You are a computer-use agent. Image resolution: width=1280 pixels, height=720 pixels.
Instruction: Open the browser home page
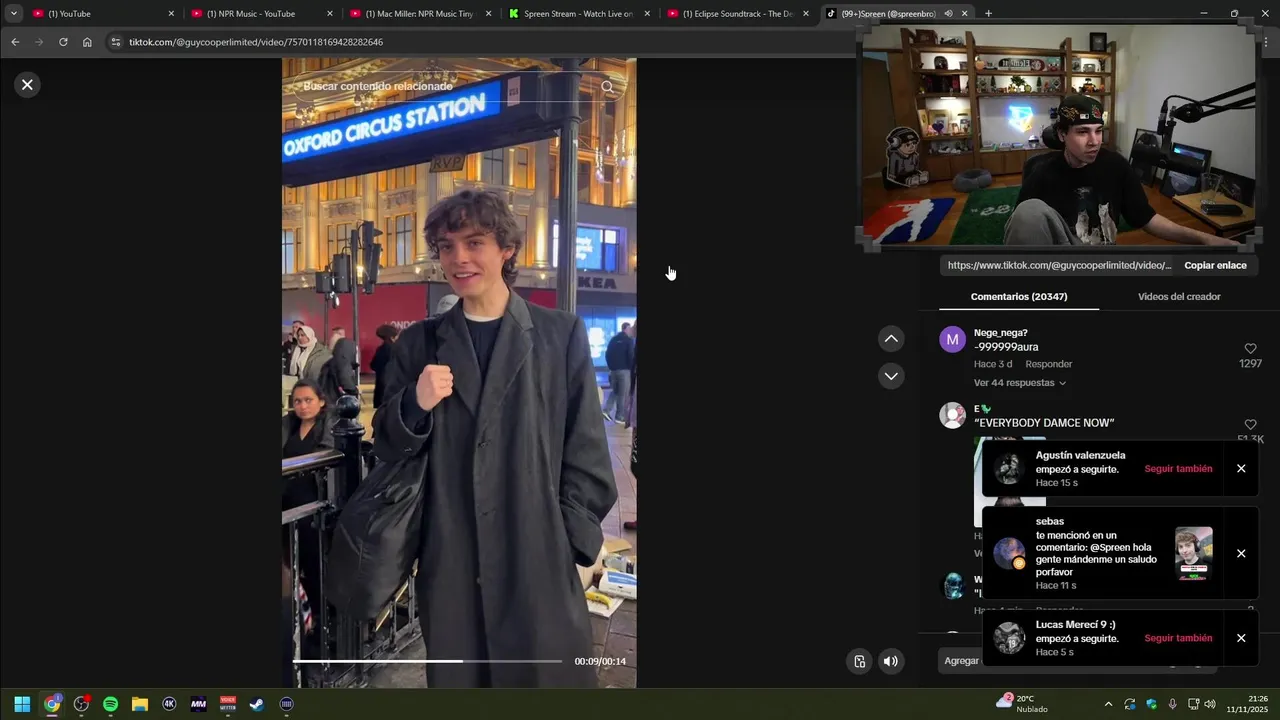pos(87,42)
